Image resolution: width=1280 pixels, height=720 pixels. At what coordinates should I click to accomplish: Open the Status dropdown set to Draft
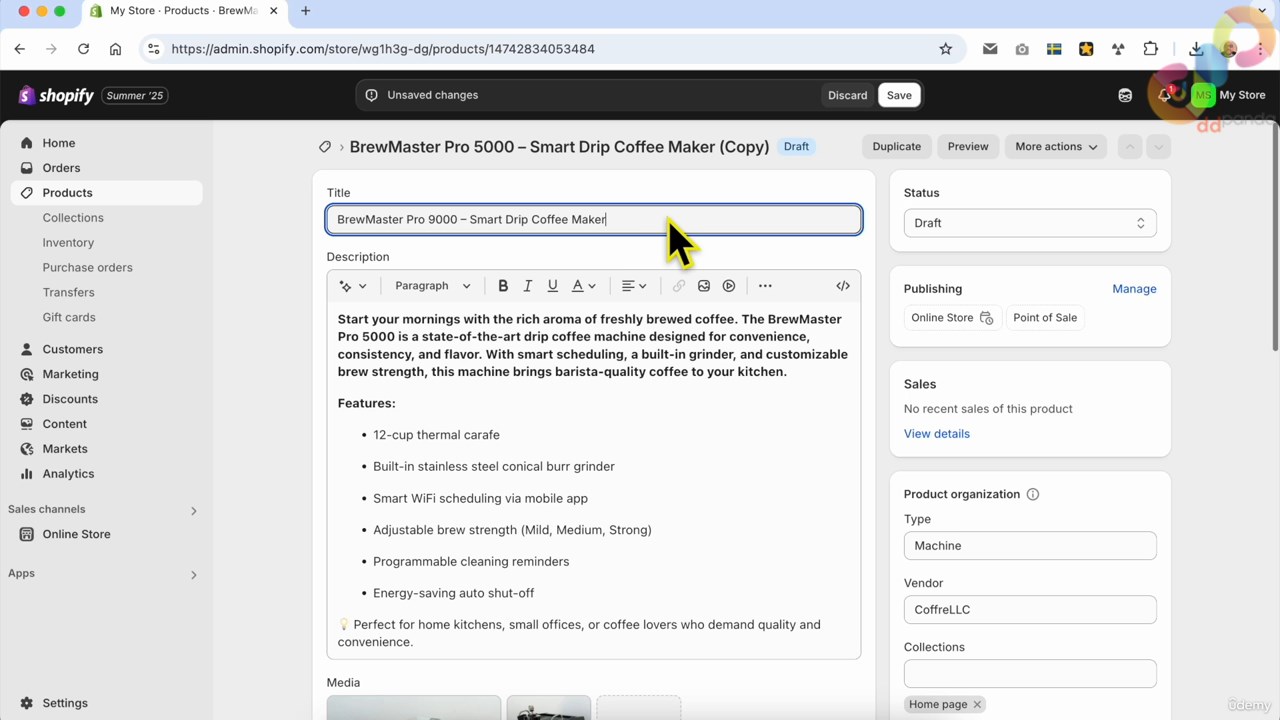click(1030, 223)
